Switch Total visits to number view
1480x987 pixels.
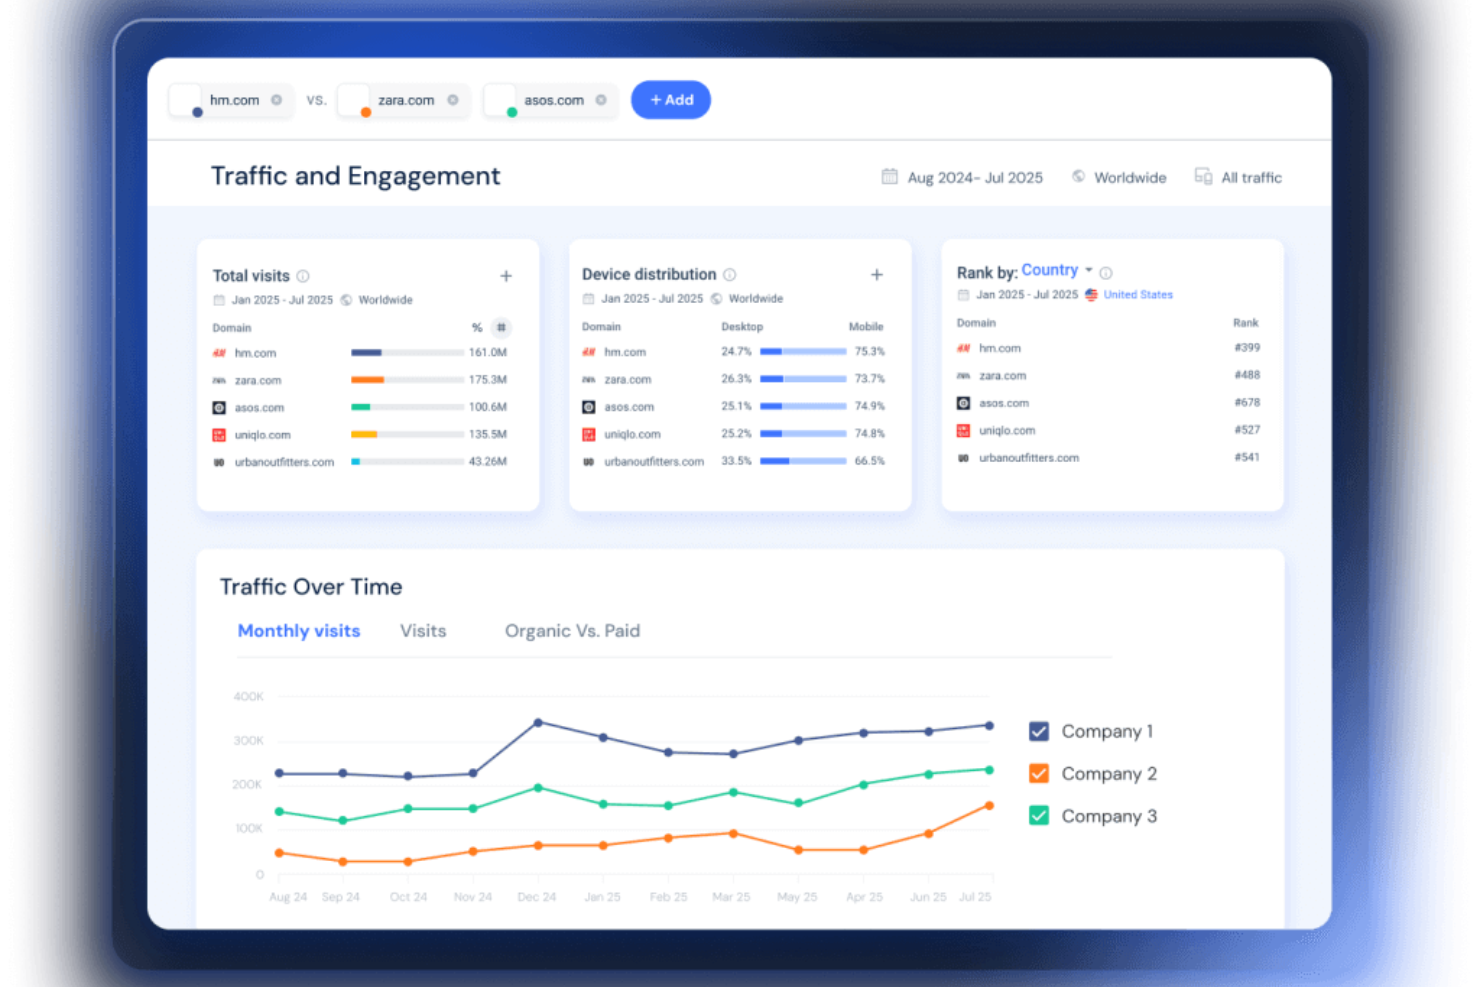coord(500,327)
